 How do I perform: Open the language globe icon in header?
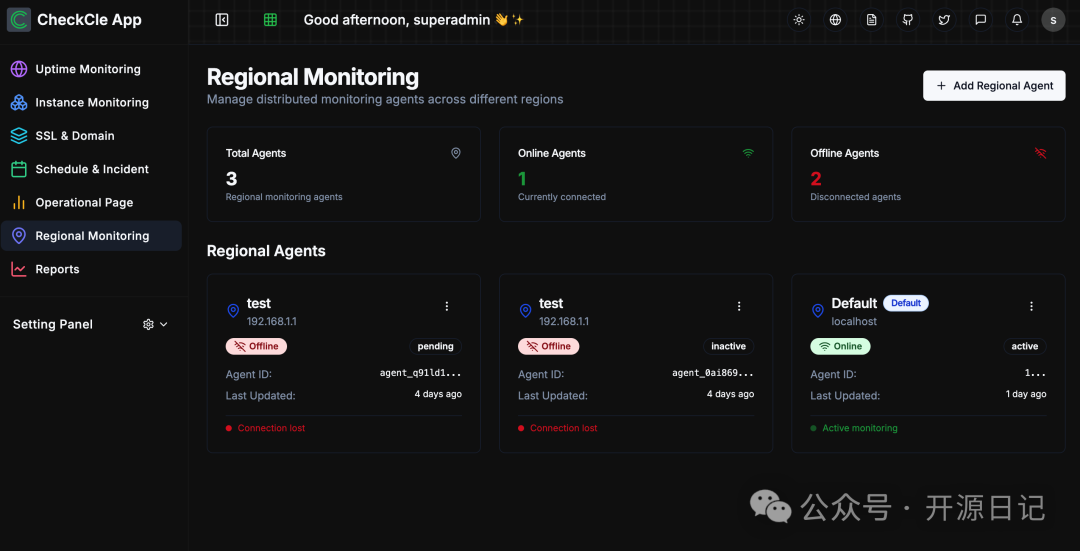835,20
